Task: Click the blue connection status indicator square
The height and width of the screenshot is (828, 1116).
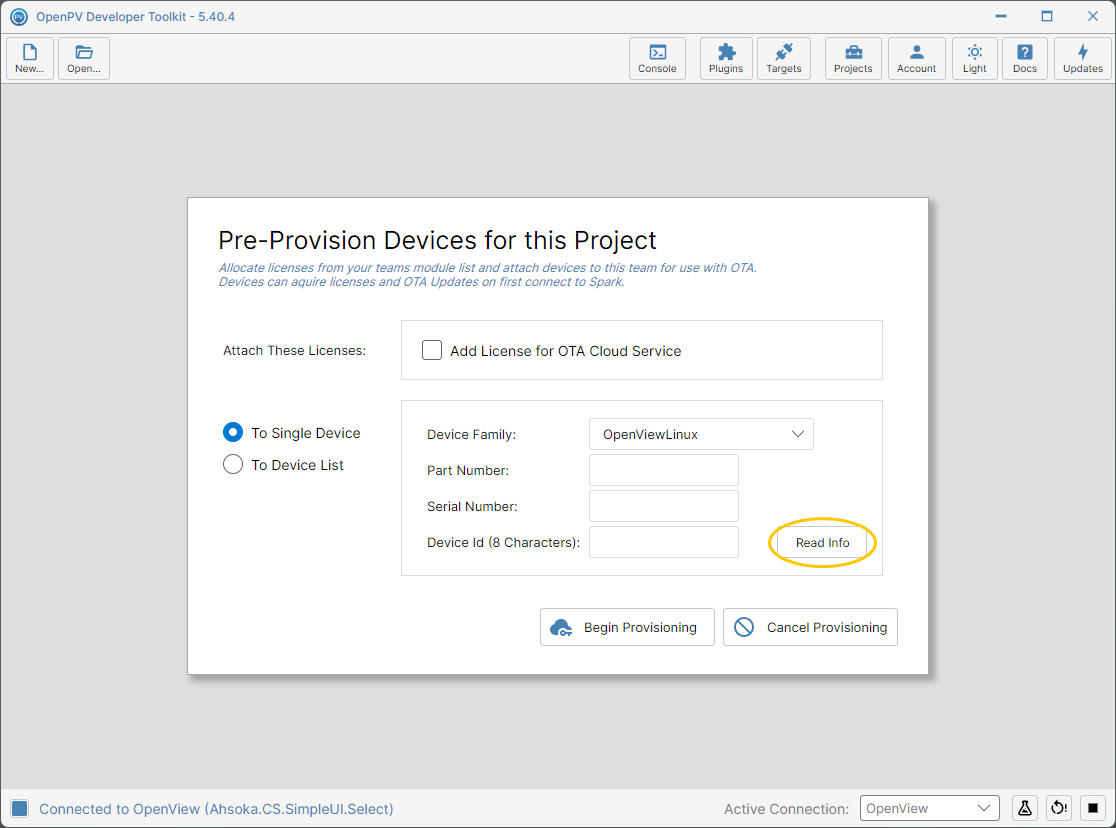Action: coord(19,808)
